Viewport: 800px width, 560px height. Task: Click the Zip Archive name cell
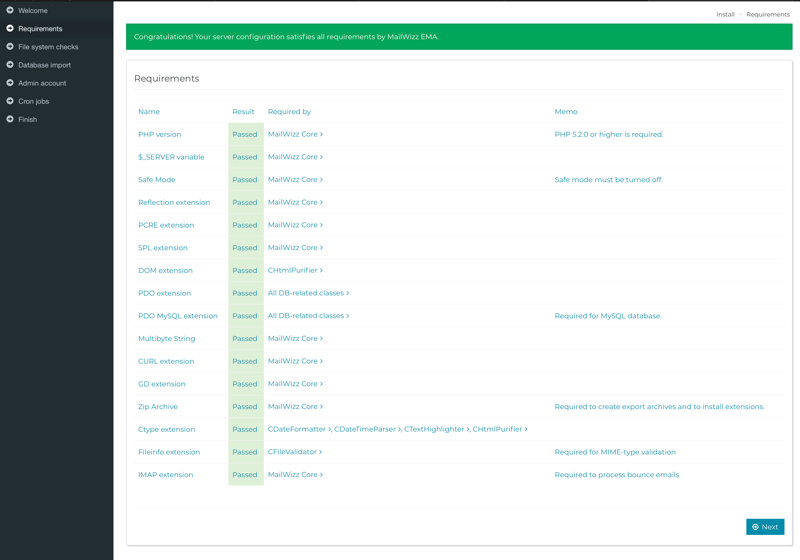[x=158, y=406]
